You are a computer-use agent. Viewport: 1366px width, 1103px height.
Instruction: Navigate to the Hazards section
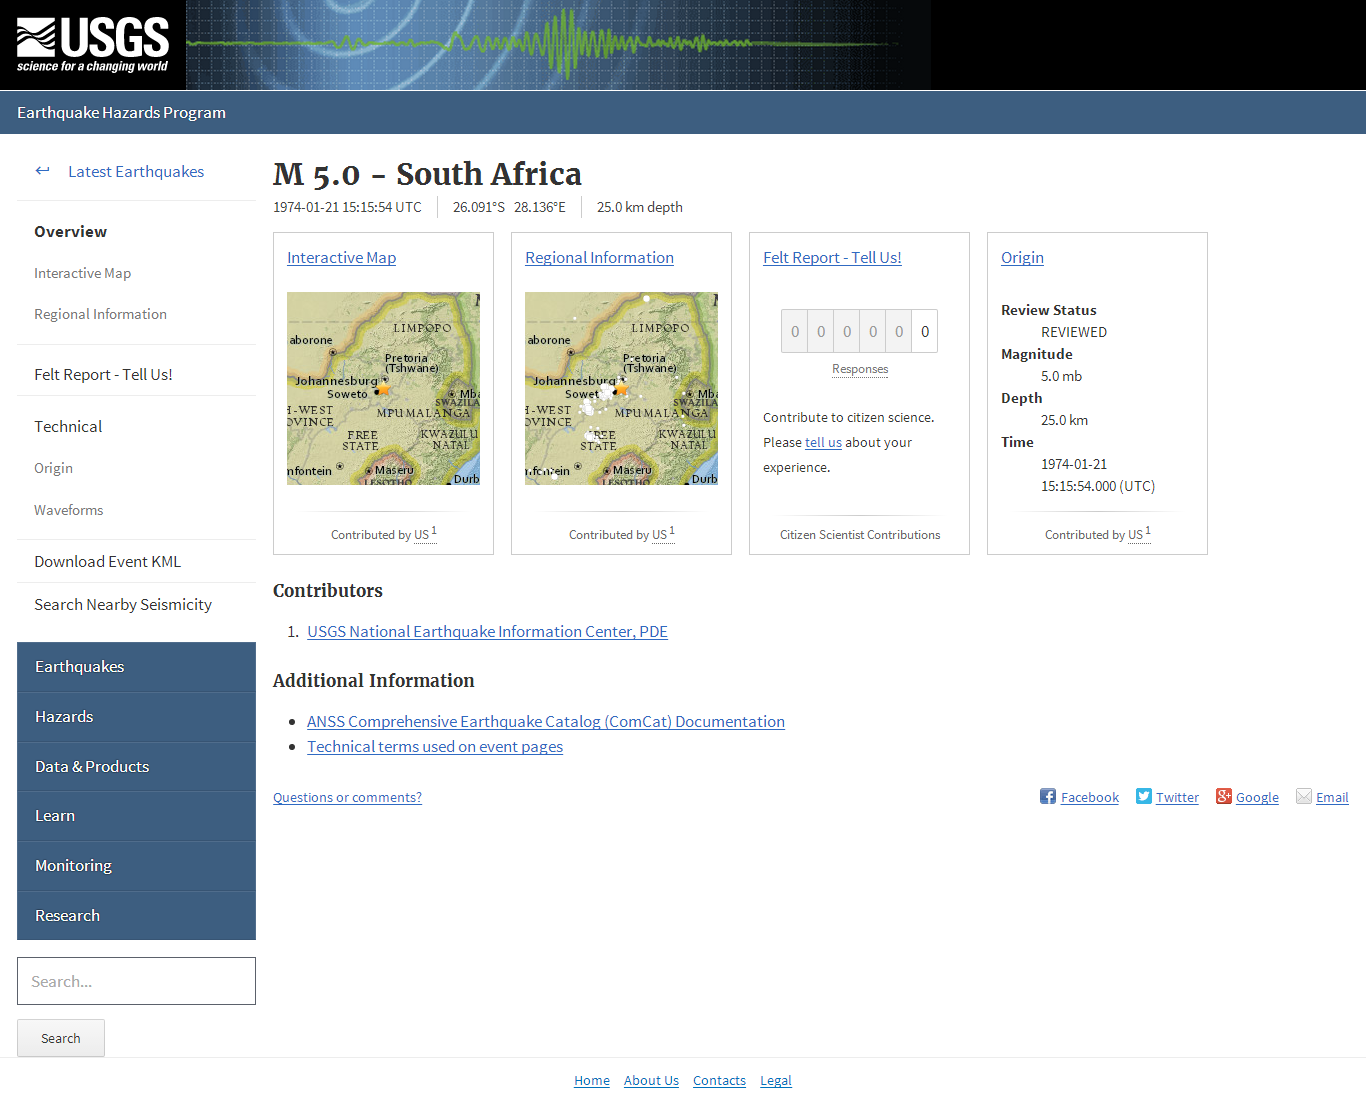(x=64, y=717)
